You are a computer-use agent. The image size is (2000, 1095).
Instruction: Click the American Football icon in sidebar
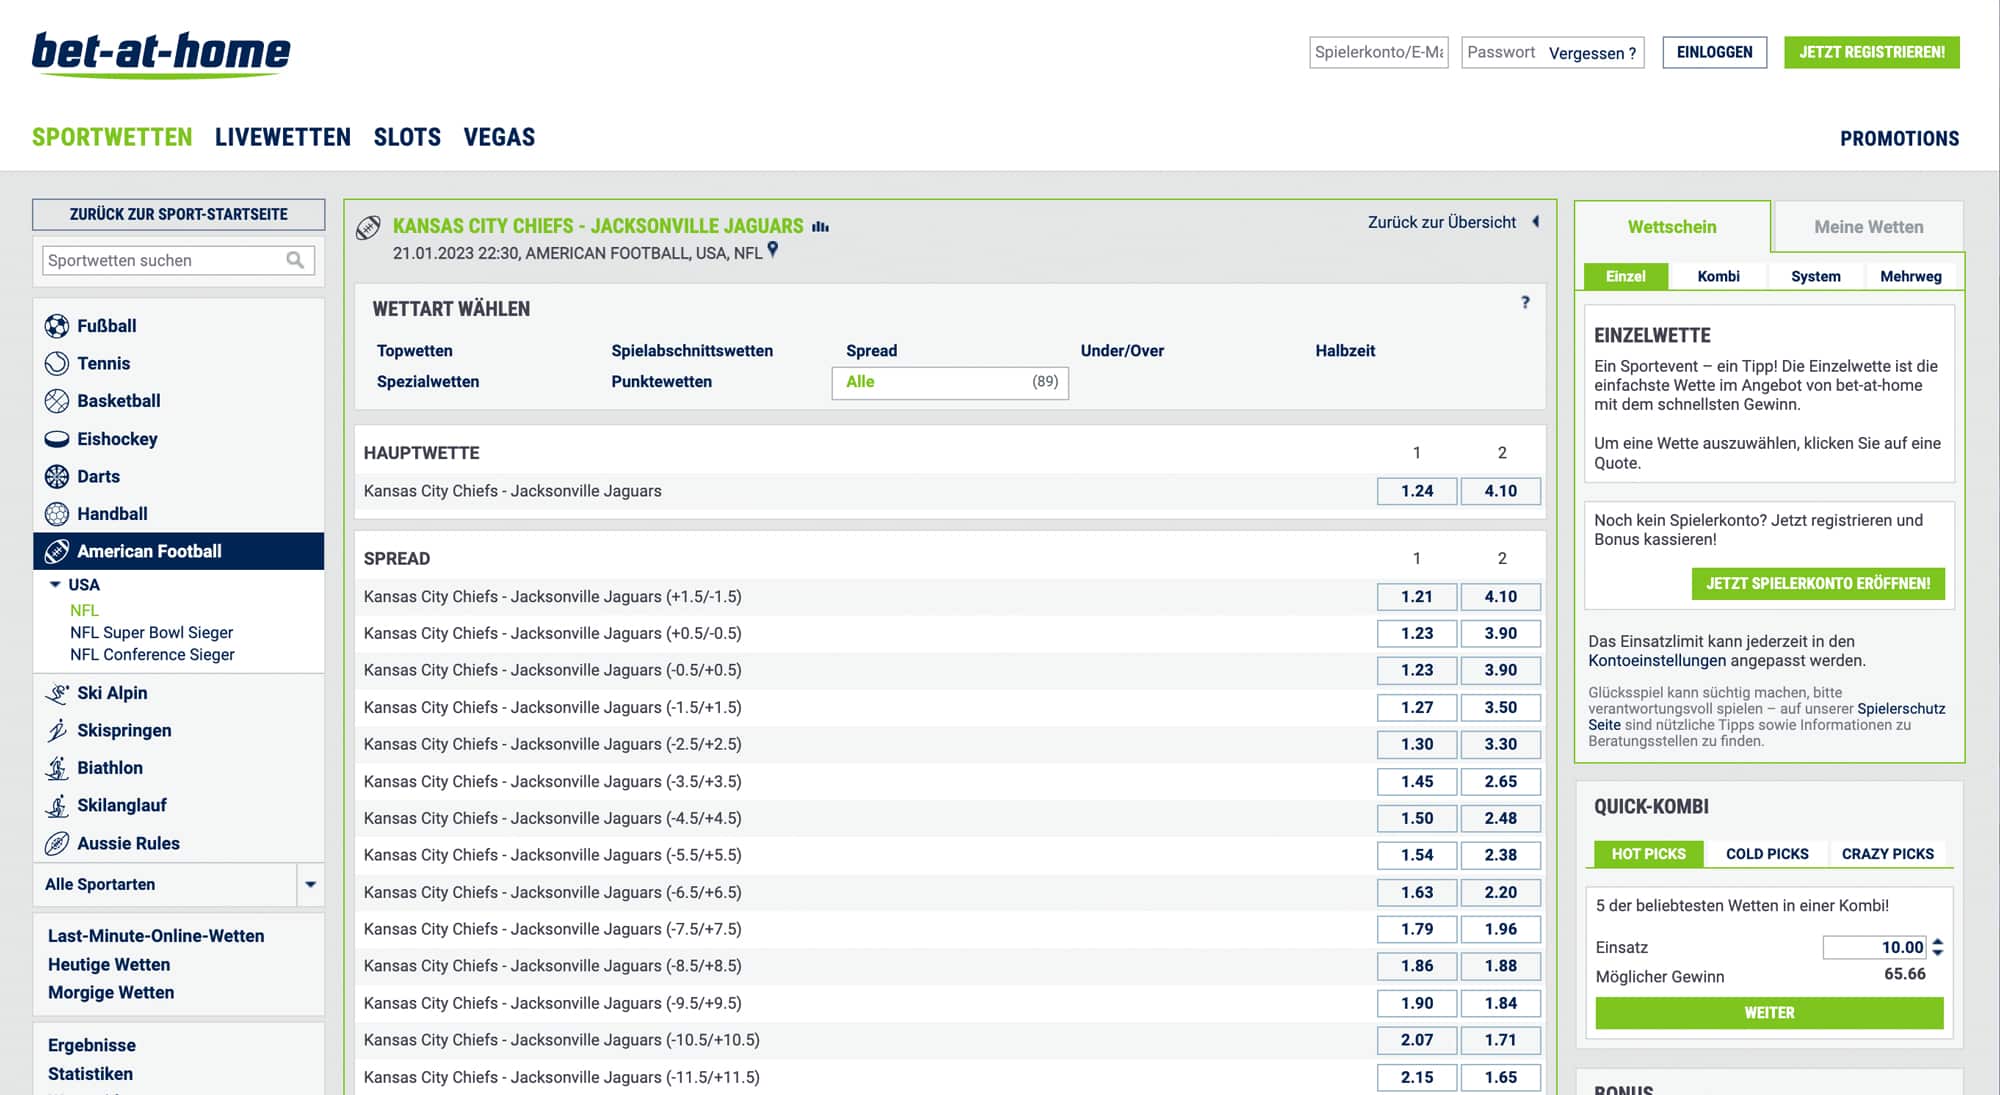click(x=57, y=551)
